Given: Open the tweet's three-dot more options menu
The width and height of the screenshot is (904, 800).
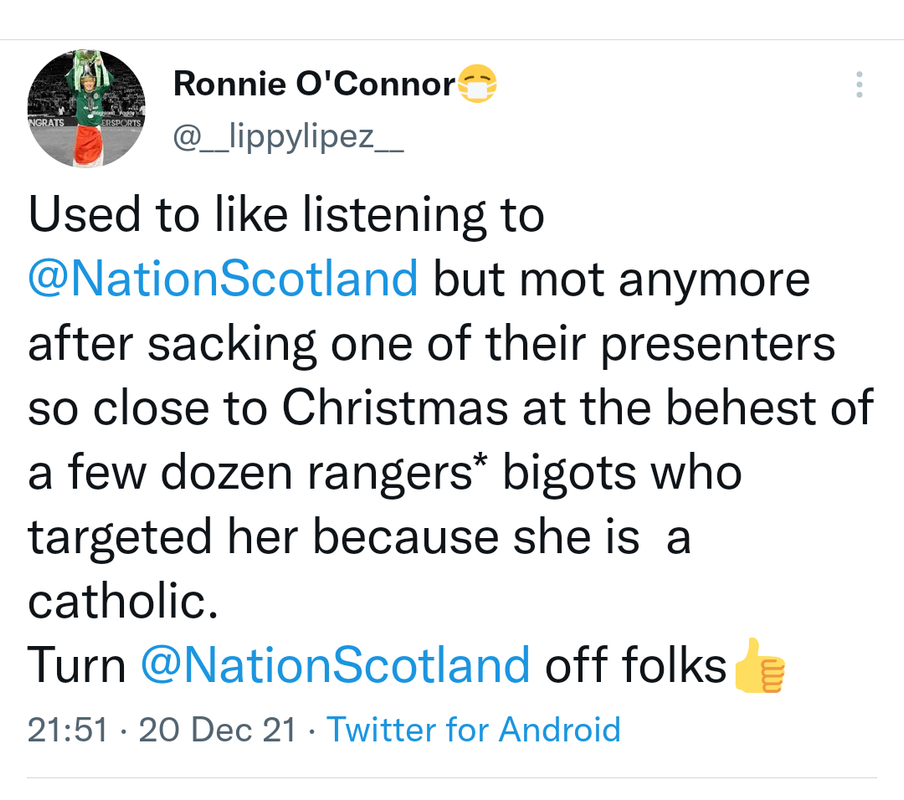Looking at the screenshot, I should click(858, 86).
